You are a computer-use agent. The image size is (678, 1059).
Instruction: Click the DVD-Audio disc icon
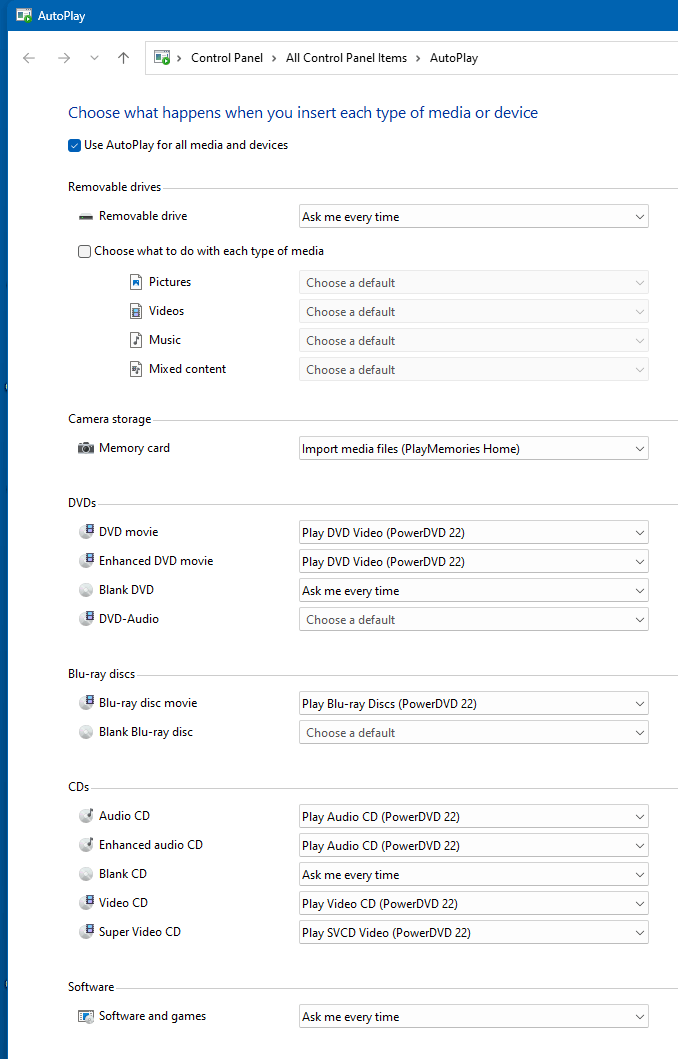(x=86, y=619)
